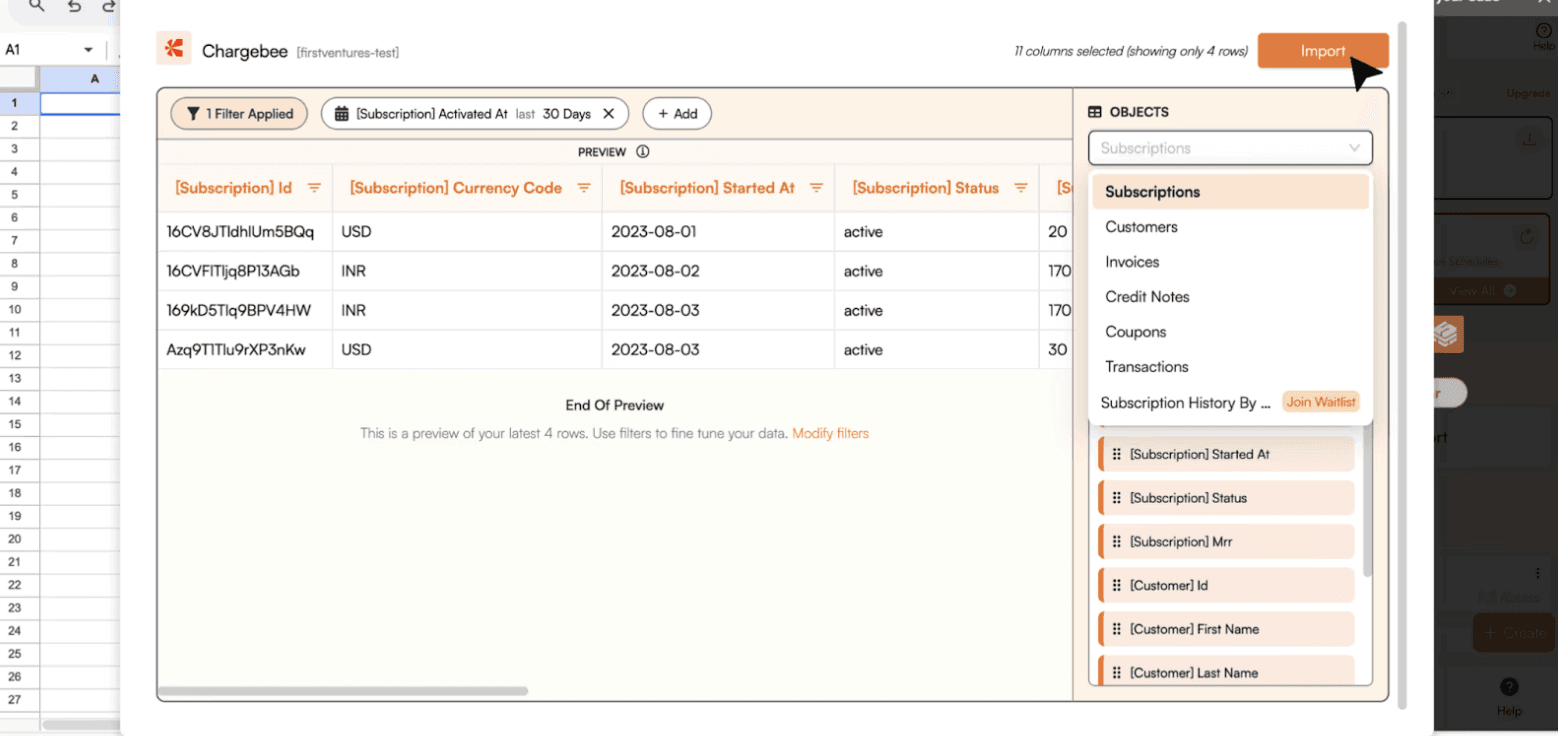Viewport: 1558px width, 736px height.
Task: Select Subscriptions in the objects list
Action: coord(1230,192)
